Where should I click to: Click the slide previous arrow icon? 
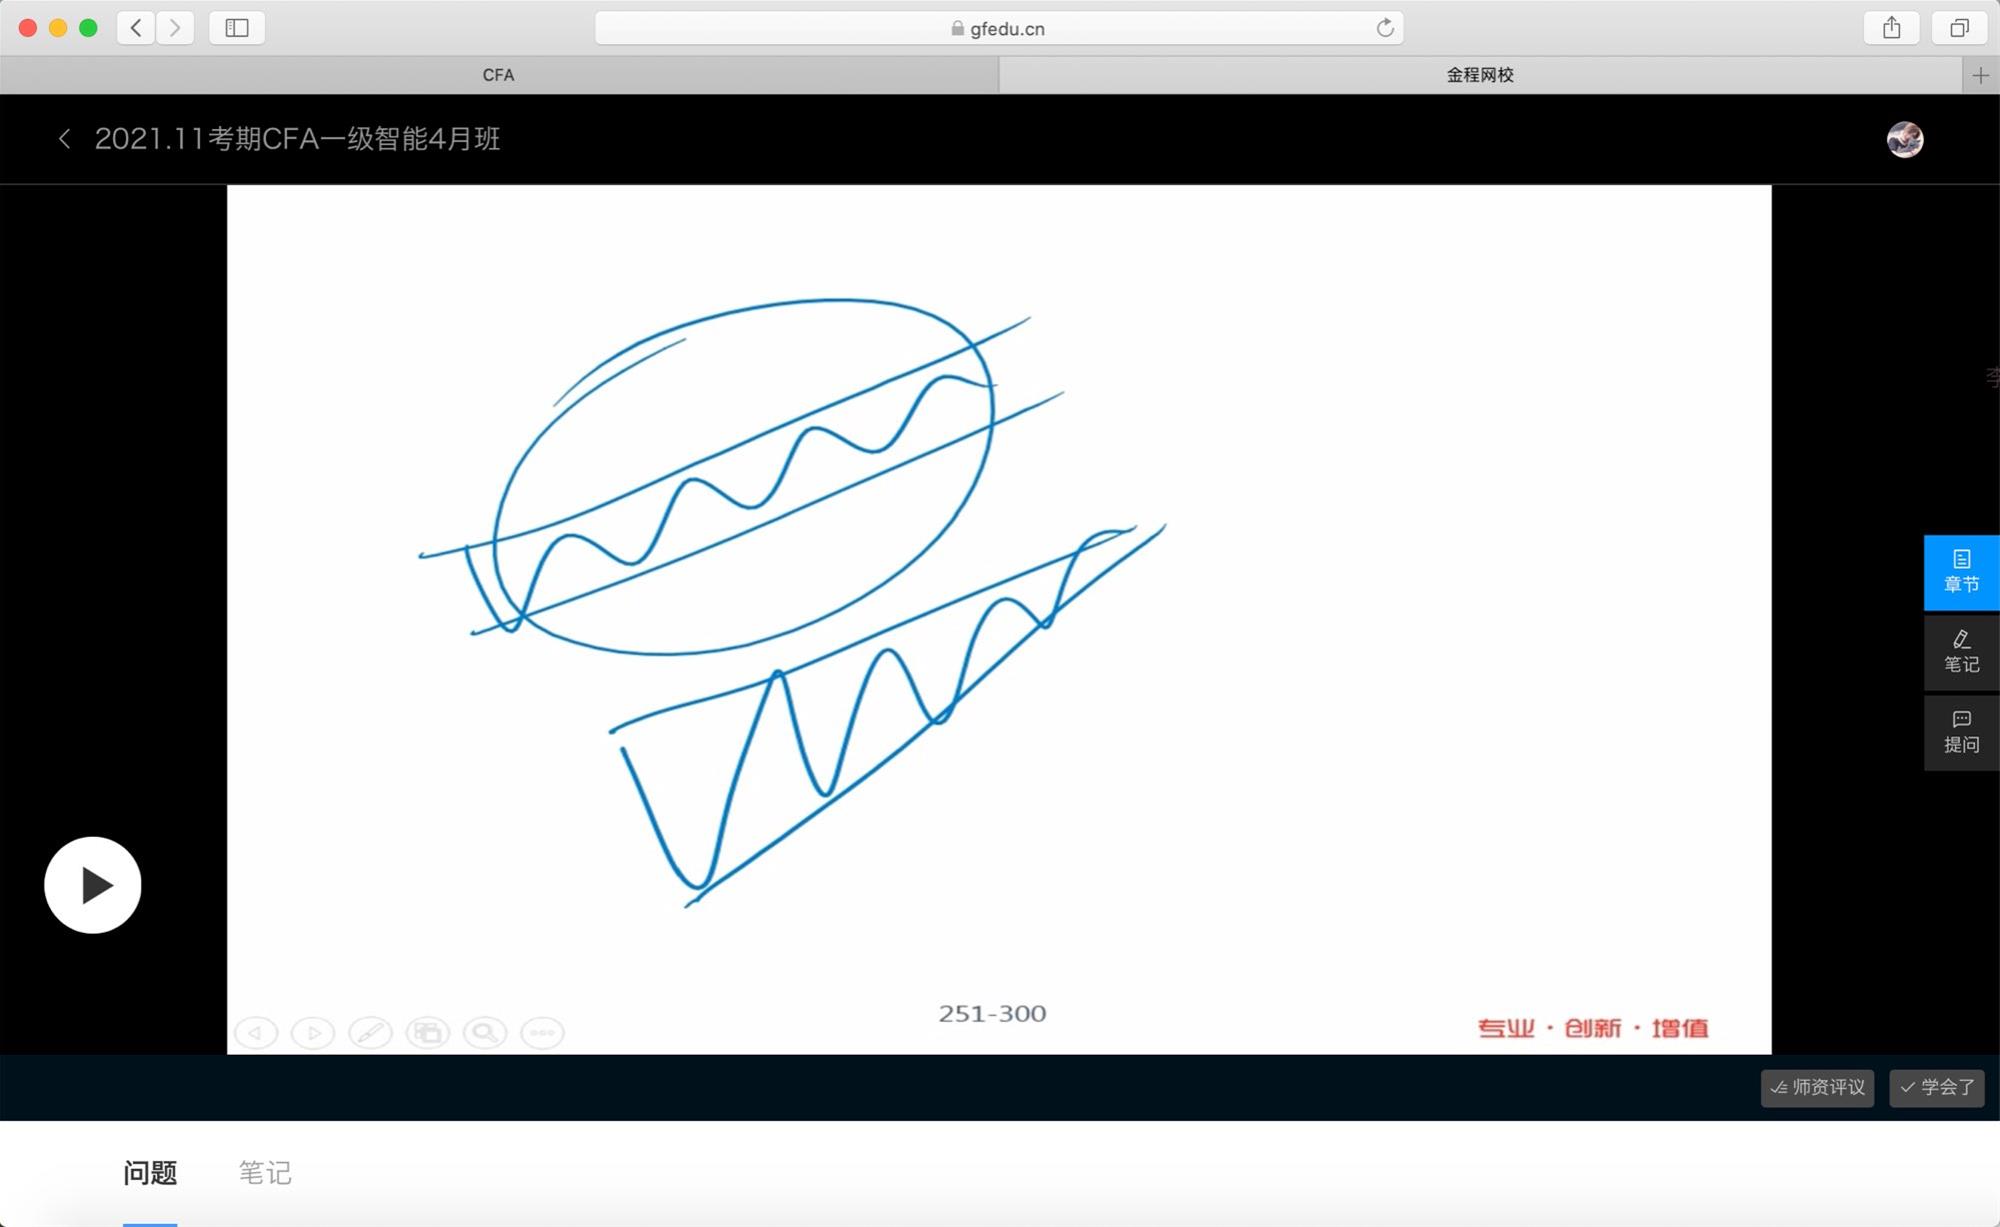tap(256, 1032)
